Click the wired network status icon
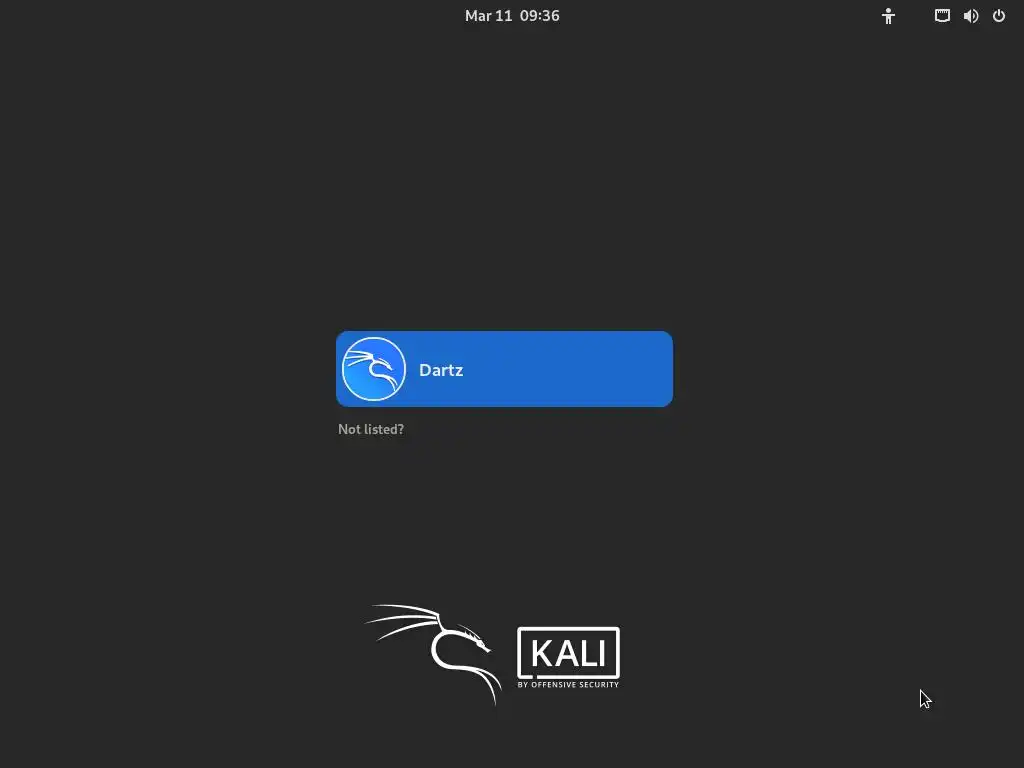The width and height of the screenshot is (1024, 768). pyautogui.click(x=942, y=16)
